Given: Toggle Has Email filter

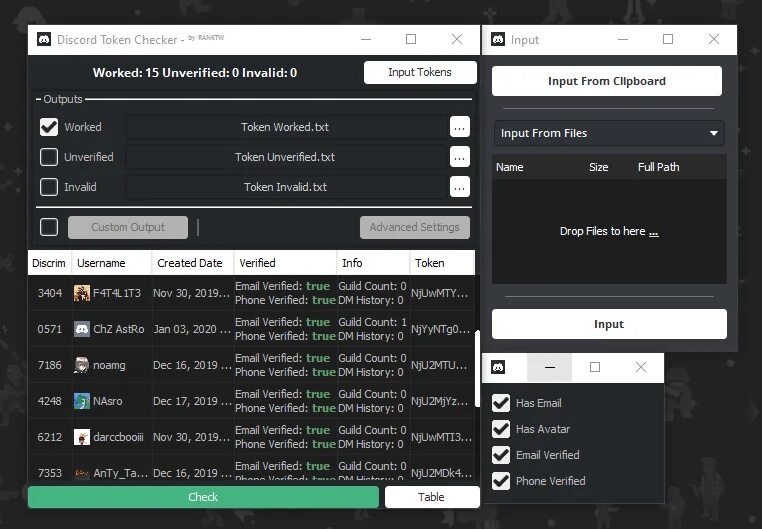Looking at the screenshot, I should [x=501, y=403].
